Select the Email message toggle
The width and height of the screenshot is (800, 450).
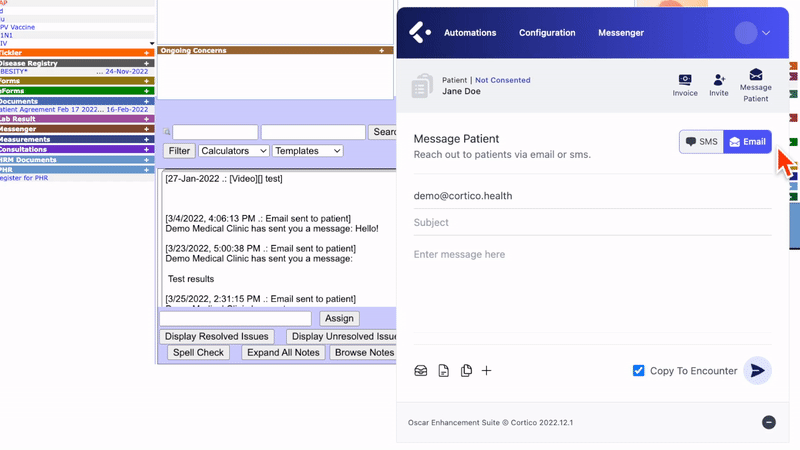[x=748, y=142]
